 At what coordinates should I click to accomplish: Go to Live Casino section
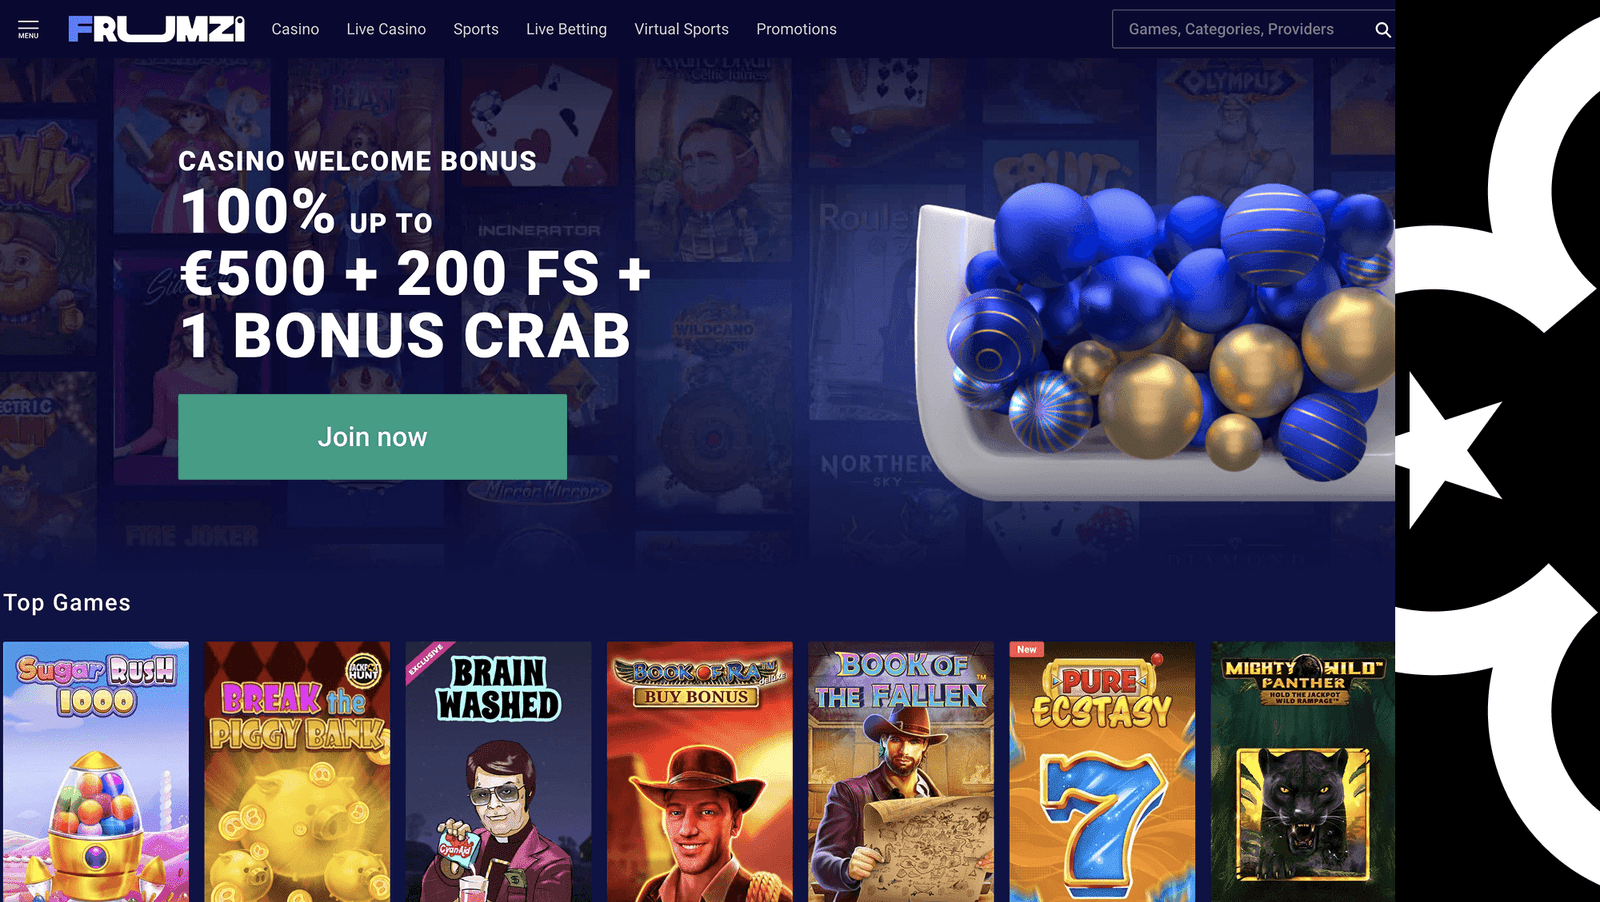386,29
